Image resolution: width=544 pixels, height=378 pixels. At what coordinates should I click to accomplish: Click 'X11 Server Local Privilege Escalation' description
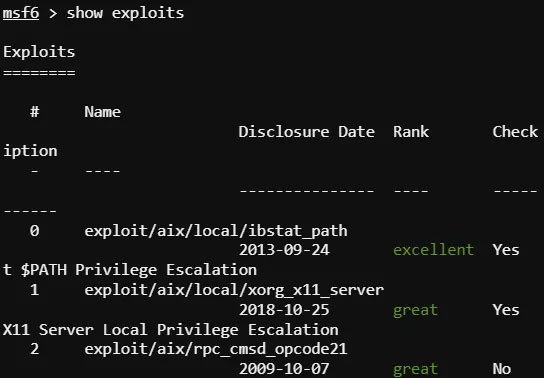[x=170, y=330]
